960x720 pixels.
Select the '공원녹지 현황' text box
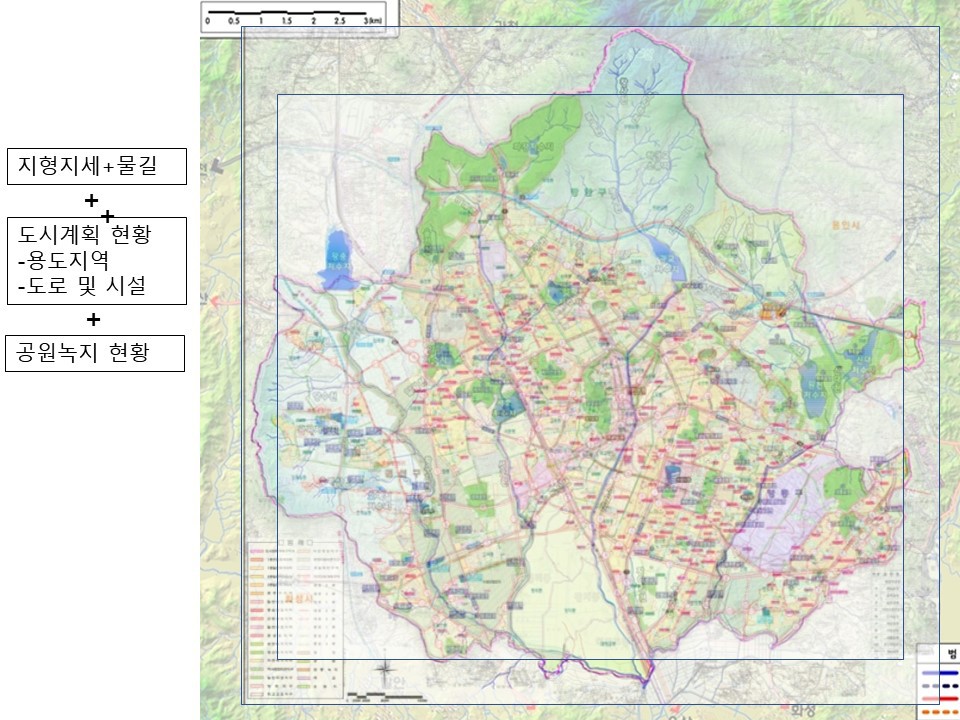coord(95,353)
